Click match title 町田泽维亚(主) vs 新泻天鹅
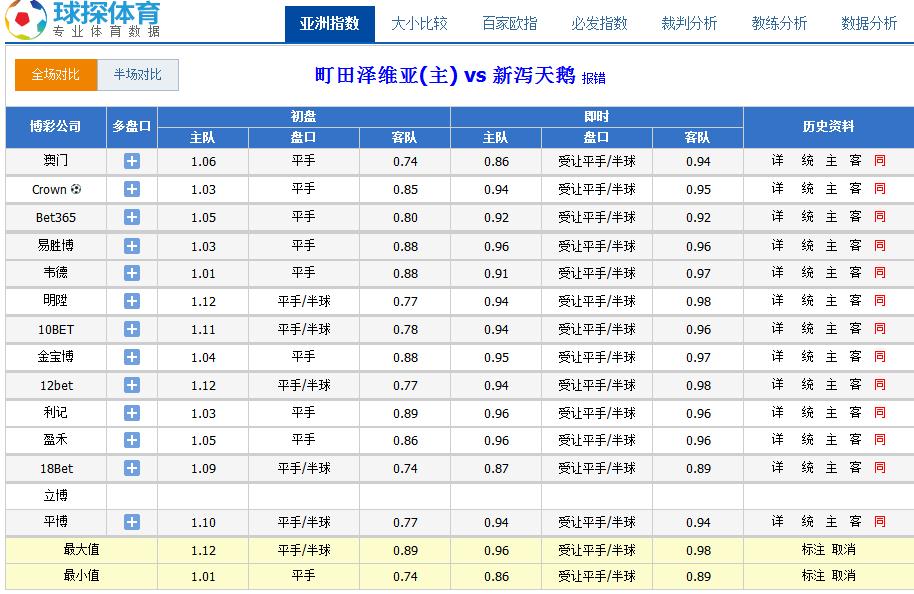The height and width of the screenshot is (594, 914). pos(445,76)
